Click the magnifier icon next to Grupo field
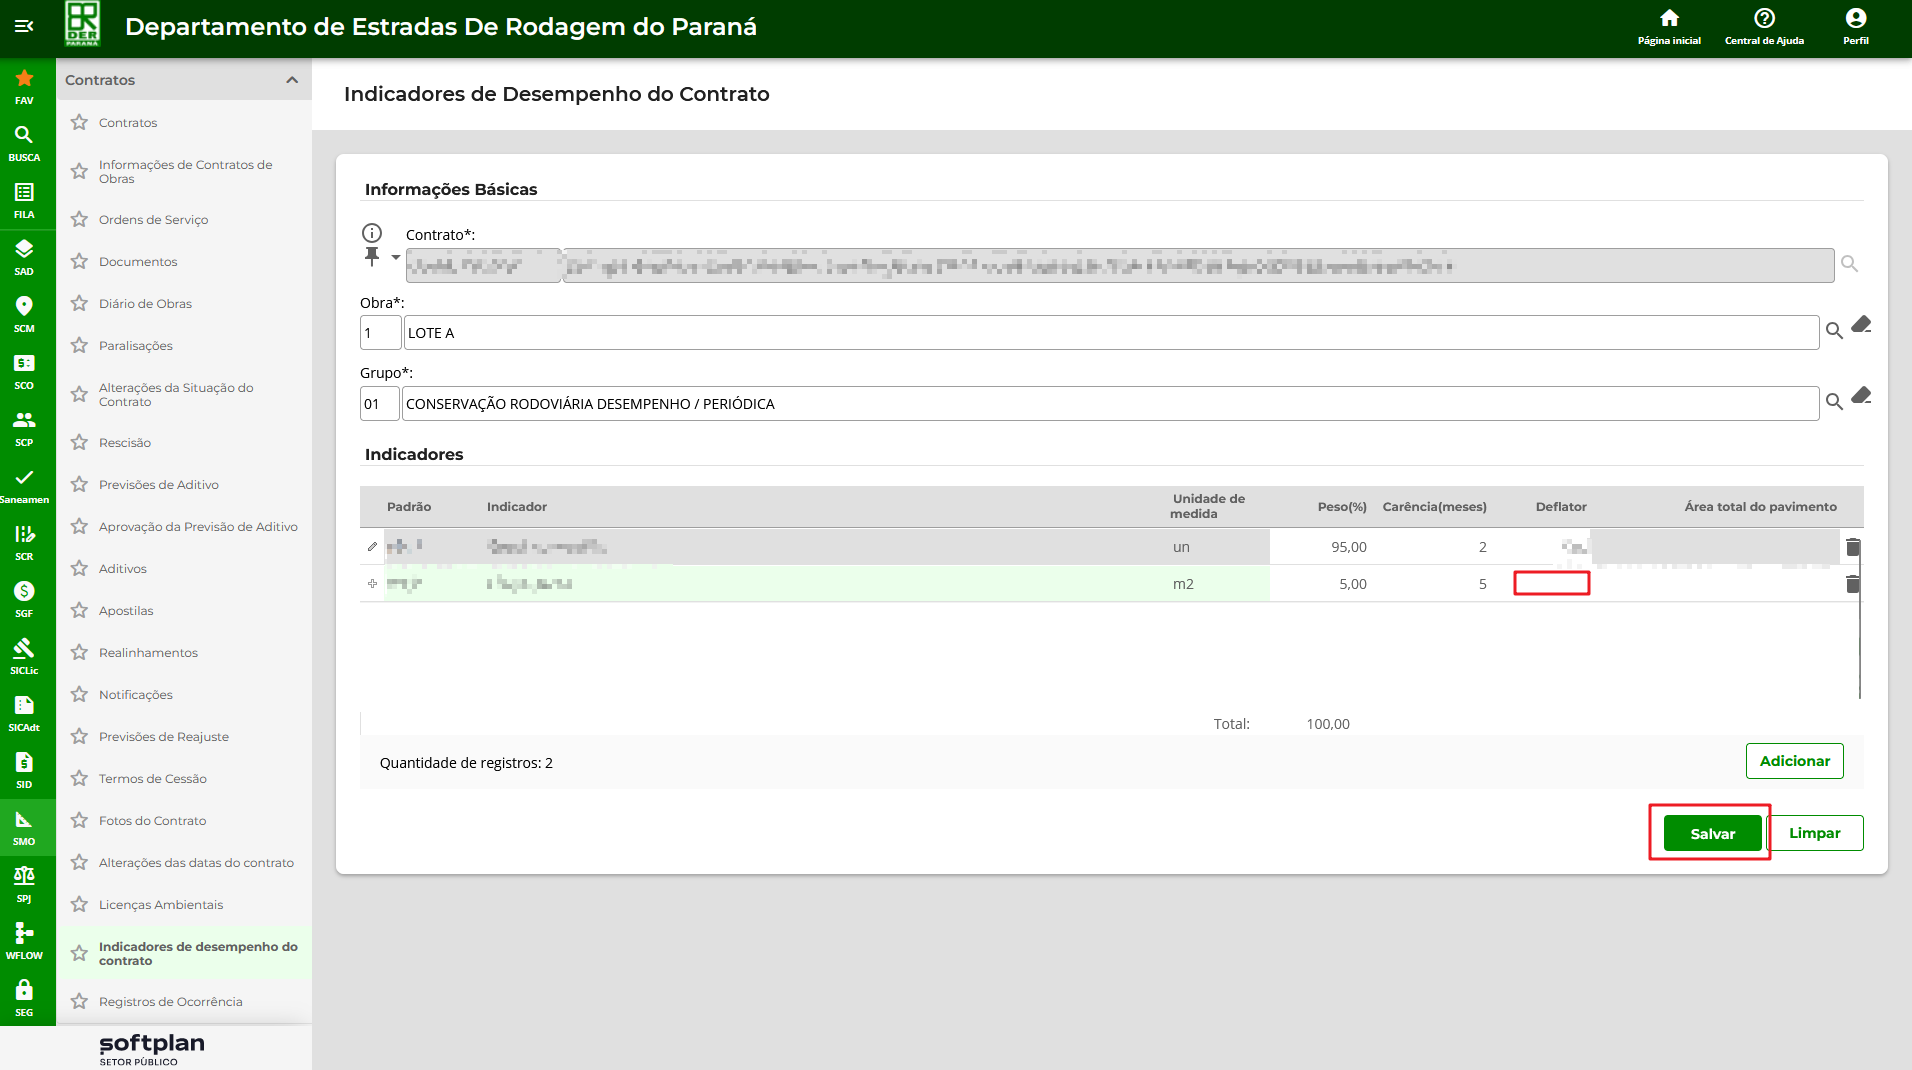The height and width of the screenshot is (1070, 1912). click(x=1833, y=402)
